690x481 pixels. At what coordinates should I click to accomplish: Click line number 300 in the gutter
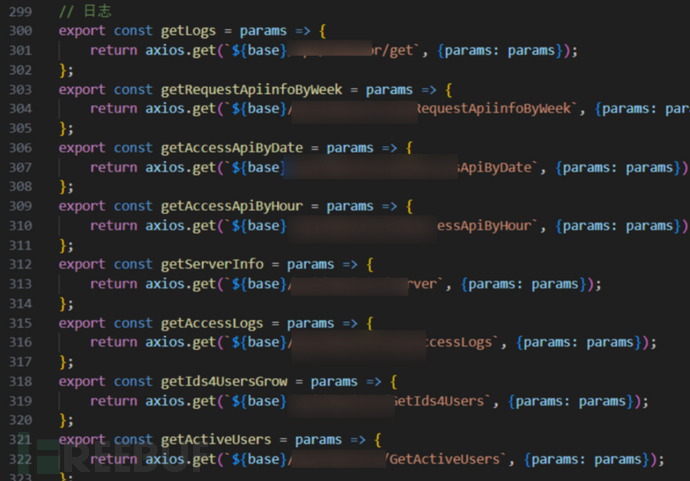(x=20, y=31)
